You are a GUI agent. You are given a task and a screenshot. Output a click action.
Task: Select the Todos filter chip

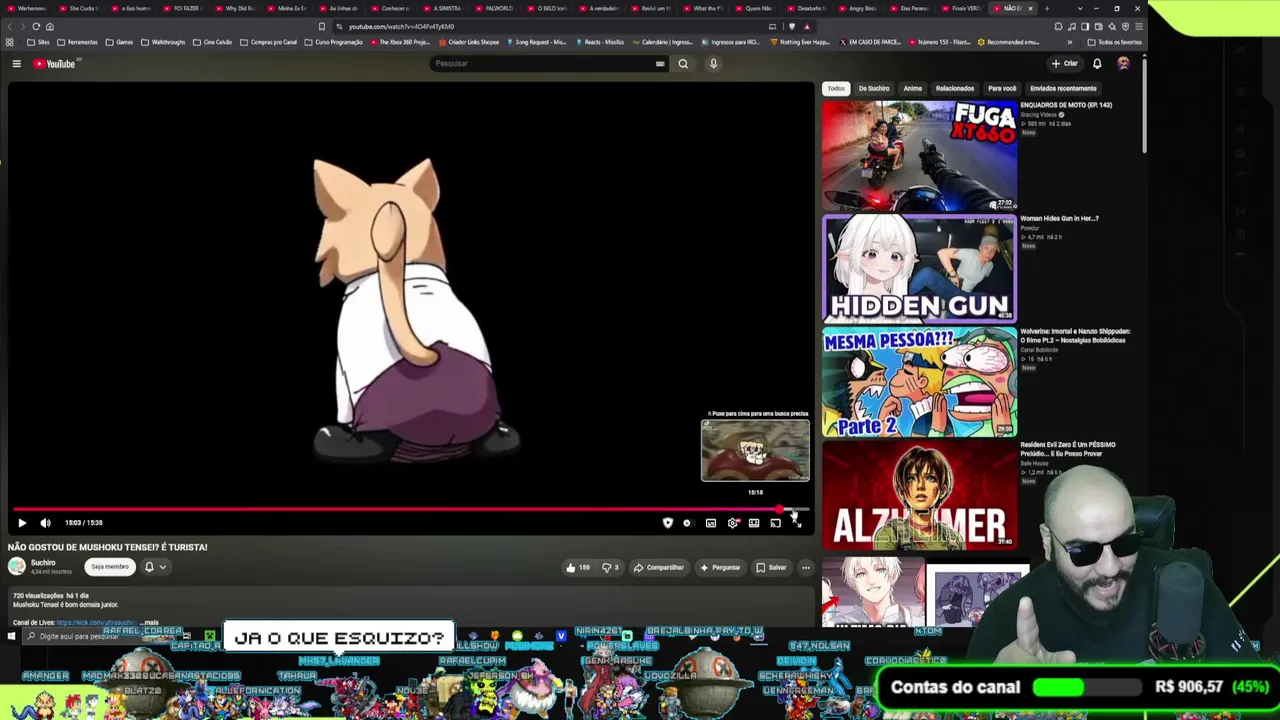(x=836, y=88)
